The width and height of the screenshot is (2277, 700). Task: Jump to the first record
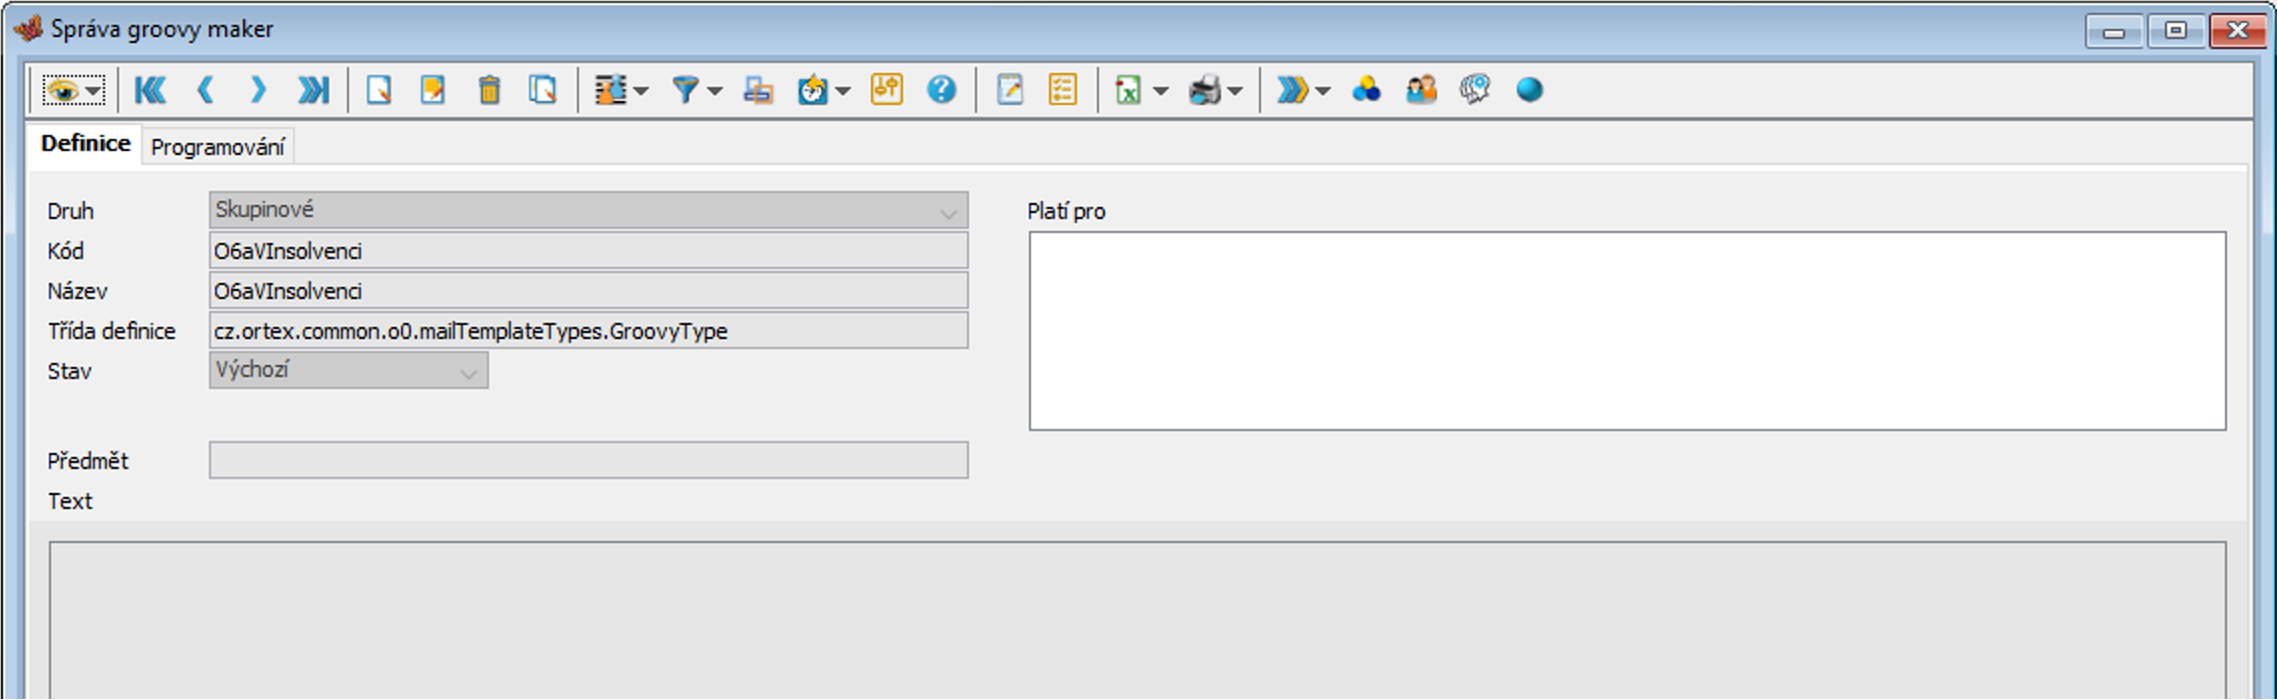tap(150, 91)
